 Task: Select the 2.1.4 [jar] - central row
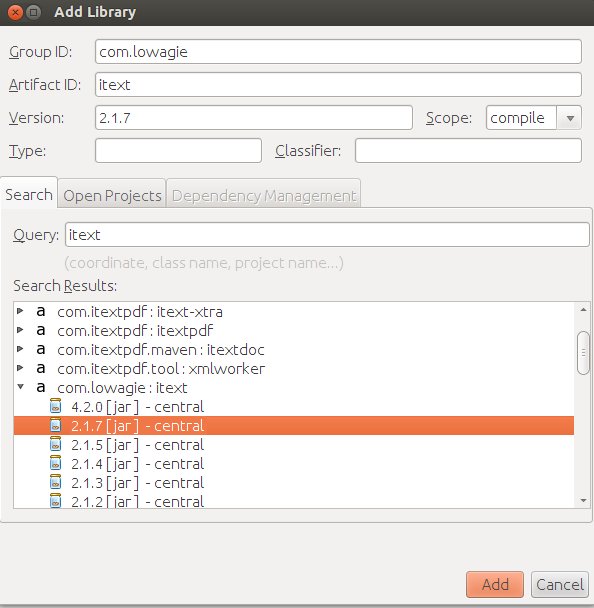tap(294, 463)
